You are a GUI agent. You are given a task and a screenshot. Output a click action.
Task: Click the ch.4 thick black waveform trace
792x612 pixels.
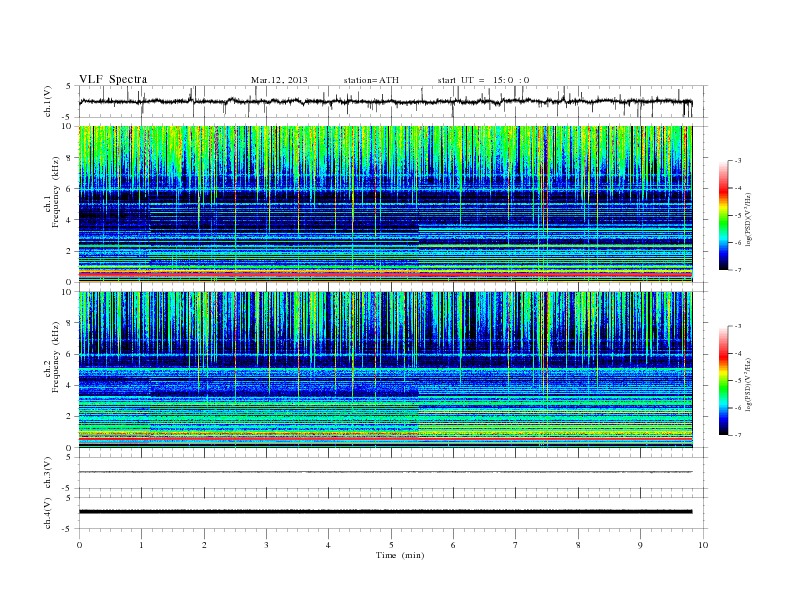[x=385, y=512]
